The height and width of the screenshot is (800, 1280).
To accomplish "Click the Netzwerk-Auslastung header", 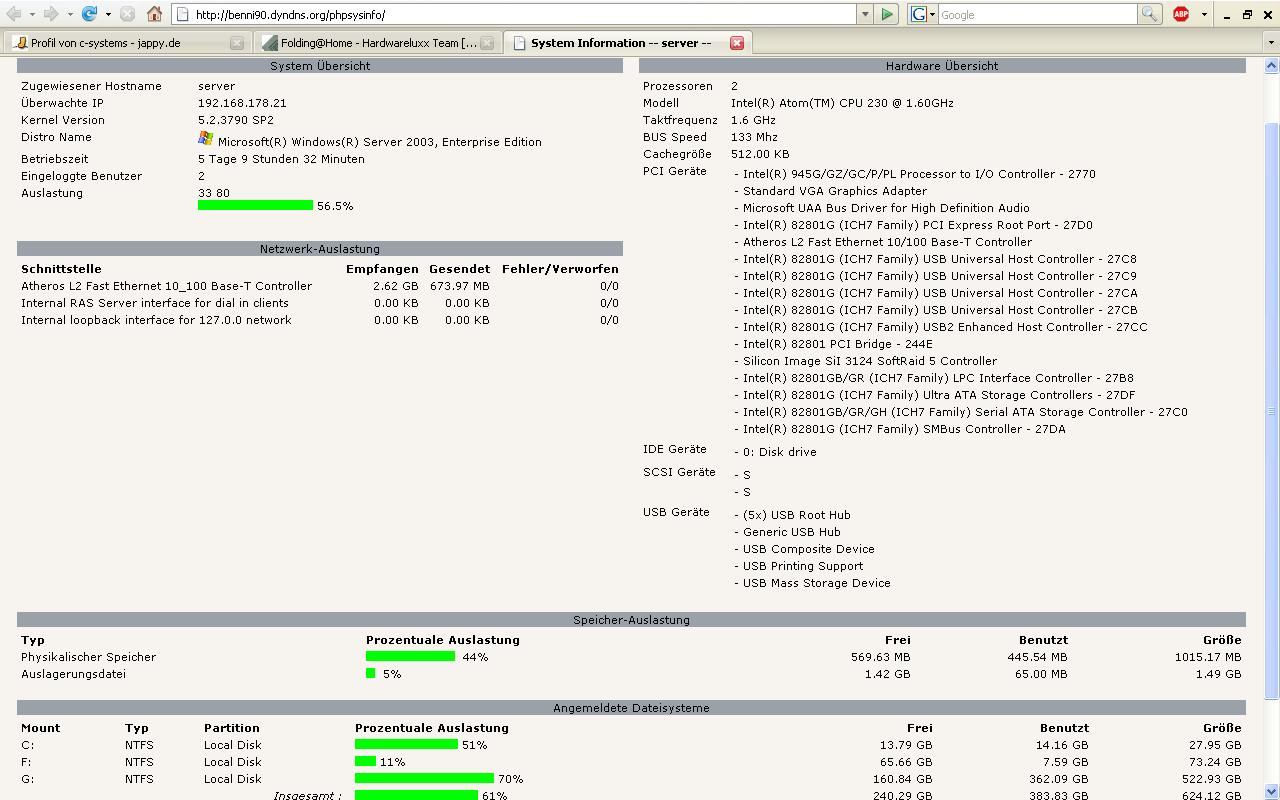I will [x=320, y=248].
